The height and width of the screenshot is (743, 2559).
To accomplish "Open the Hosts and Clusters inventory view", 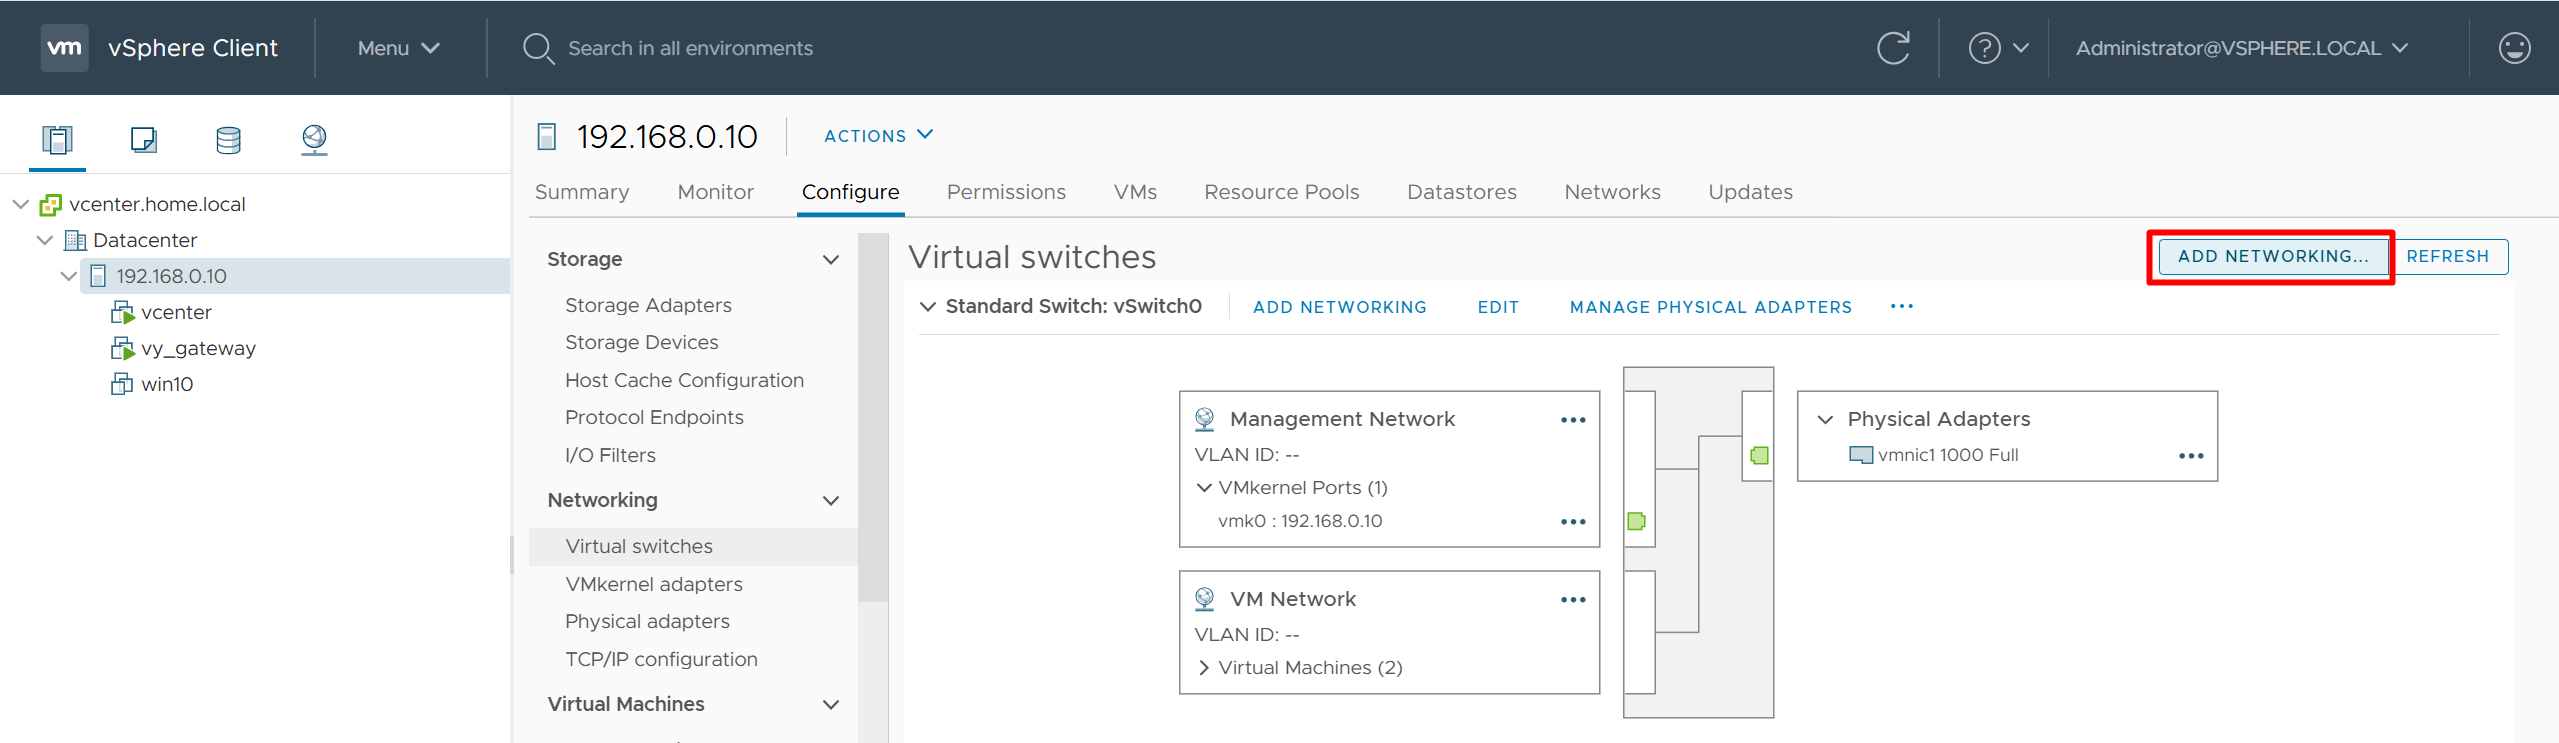I will click(57, 139).
